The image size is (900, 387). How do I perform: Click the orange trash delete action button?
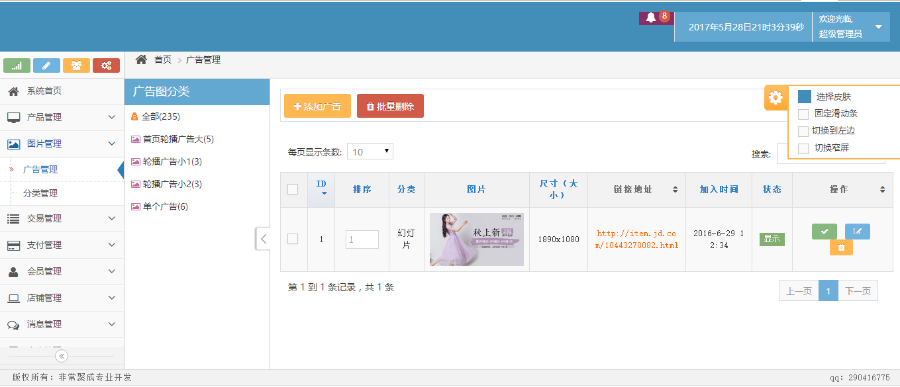click(x=841, y=247)
